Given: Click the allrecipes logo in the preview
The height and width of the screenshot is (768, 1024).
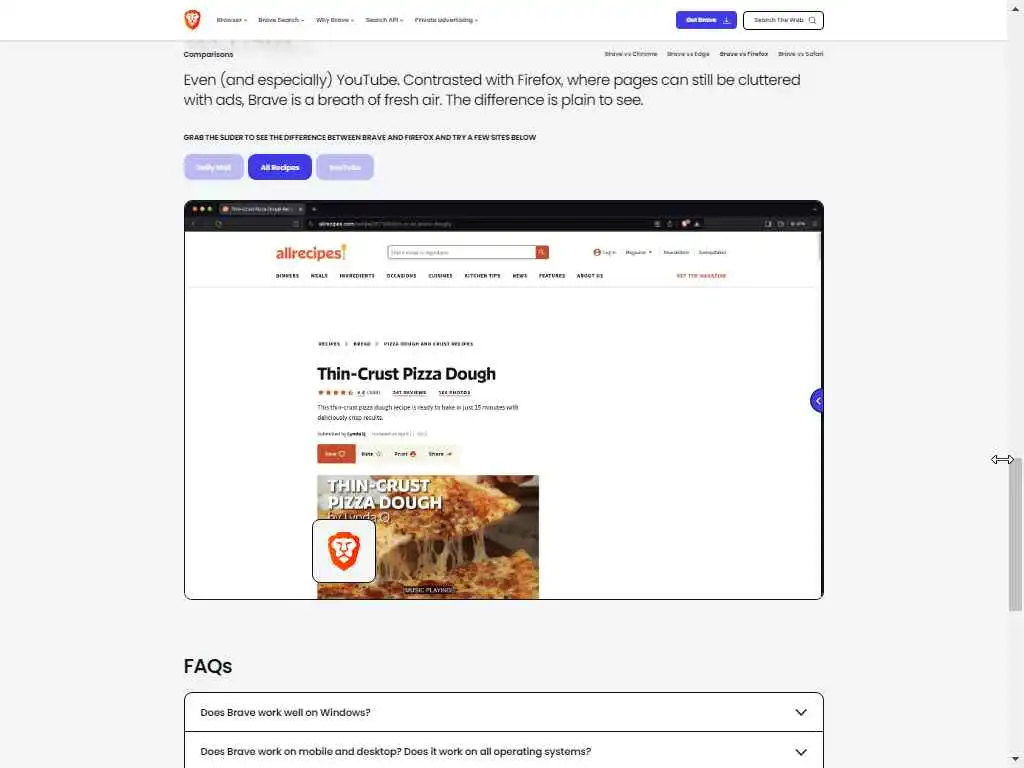Looking at the screenshot, I should 311,253.
